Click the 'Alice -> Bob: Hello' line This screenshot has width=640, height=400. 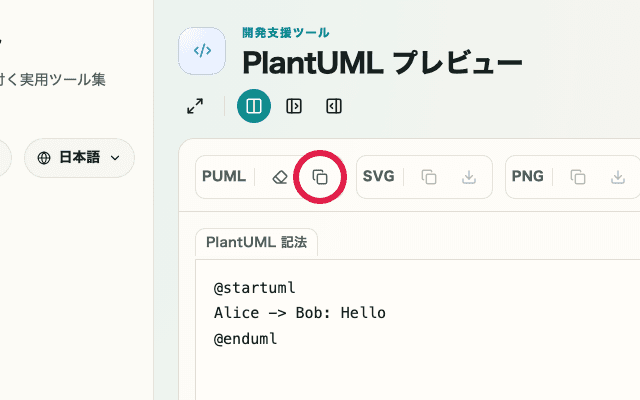click(x=300, y=313)
